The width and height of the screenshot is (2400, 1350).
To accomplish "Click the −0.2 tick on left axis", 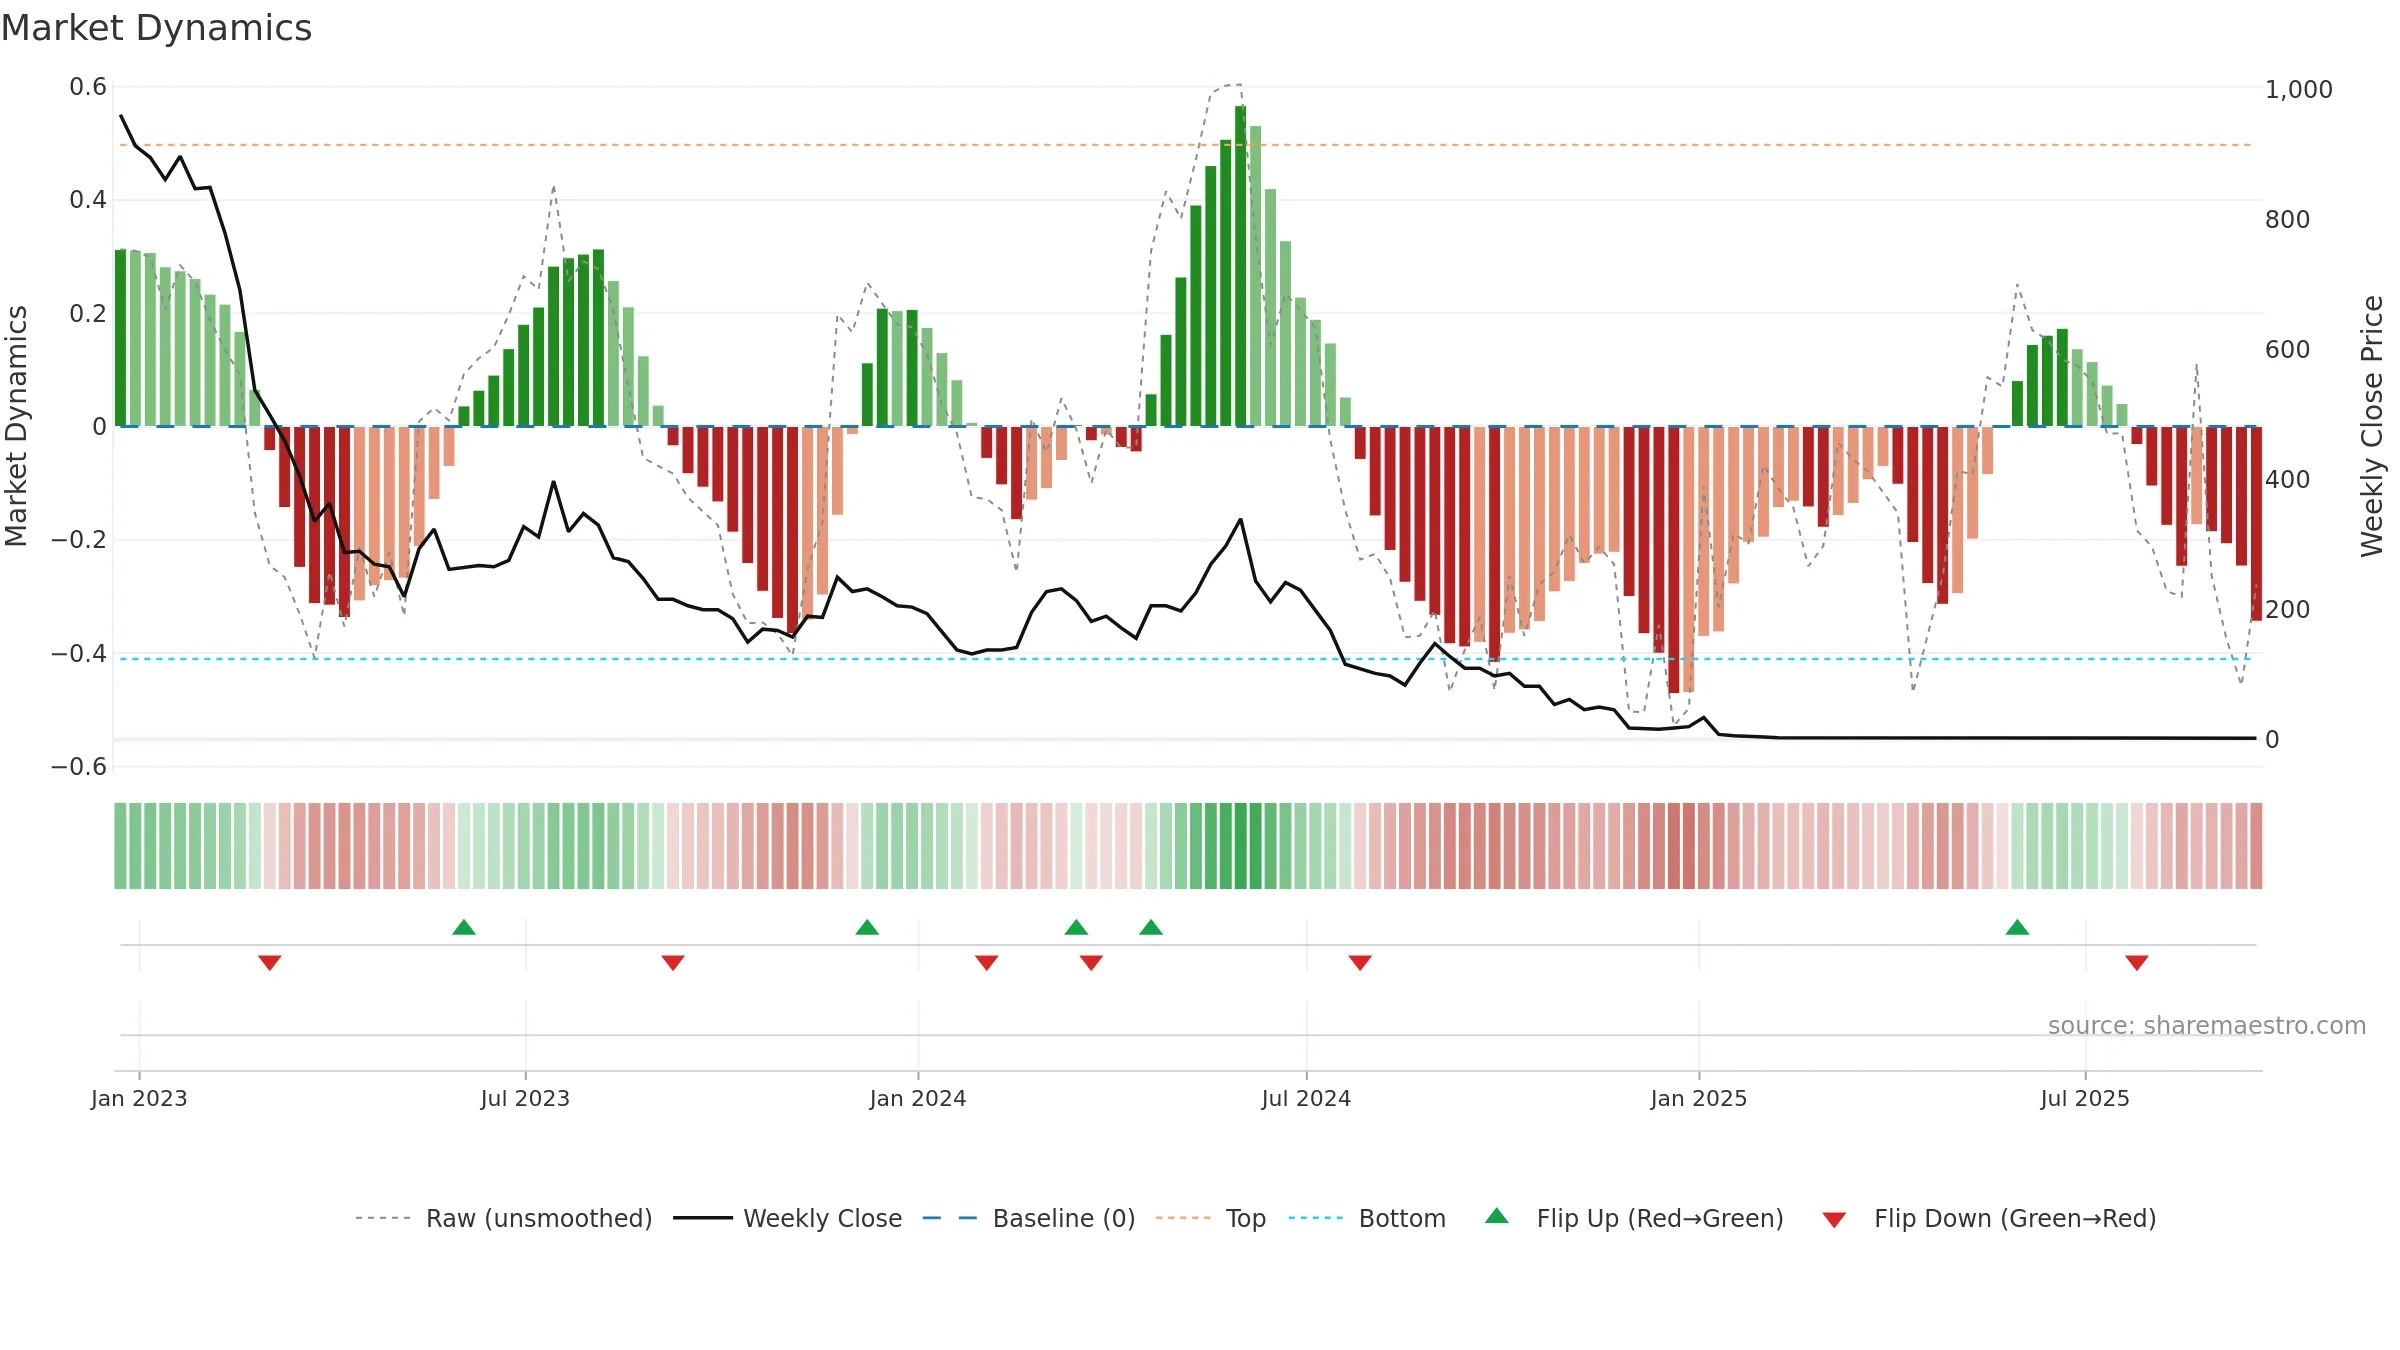I will pyautogui.click(x=79, y=540).
